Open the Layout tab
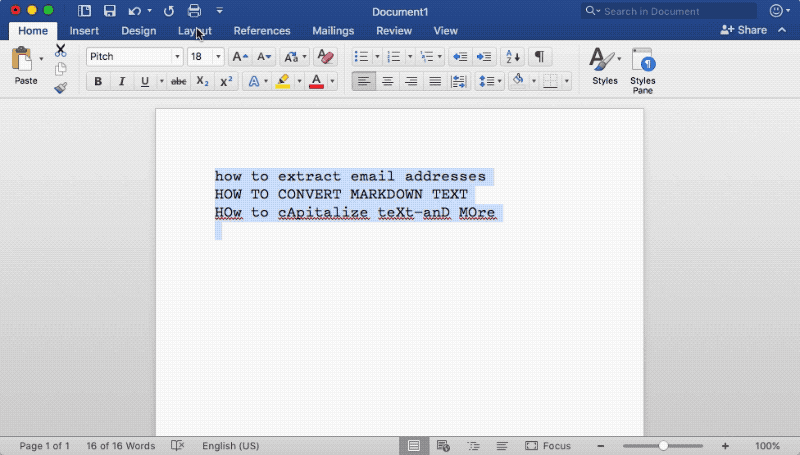 [195, 31]
